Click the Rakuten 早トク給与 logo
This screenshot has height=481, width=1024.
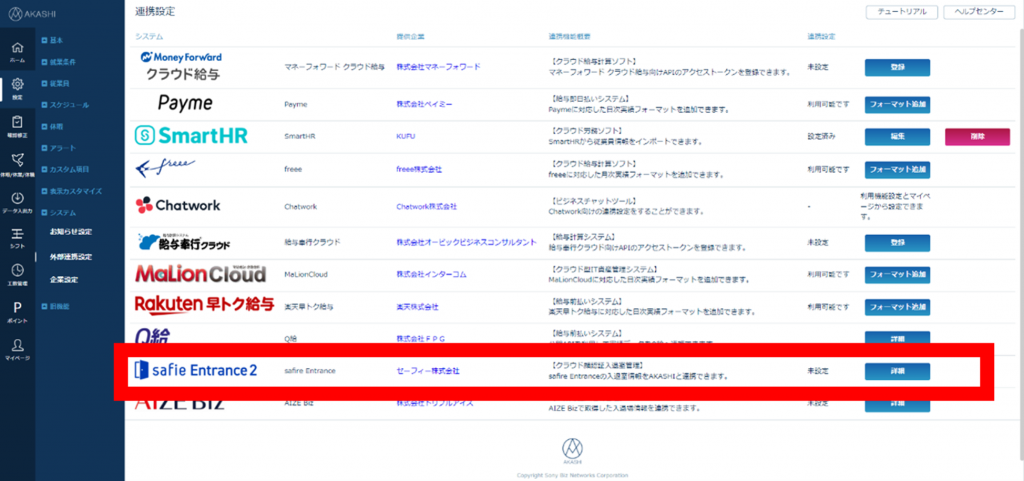(204, 305)
